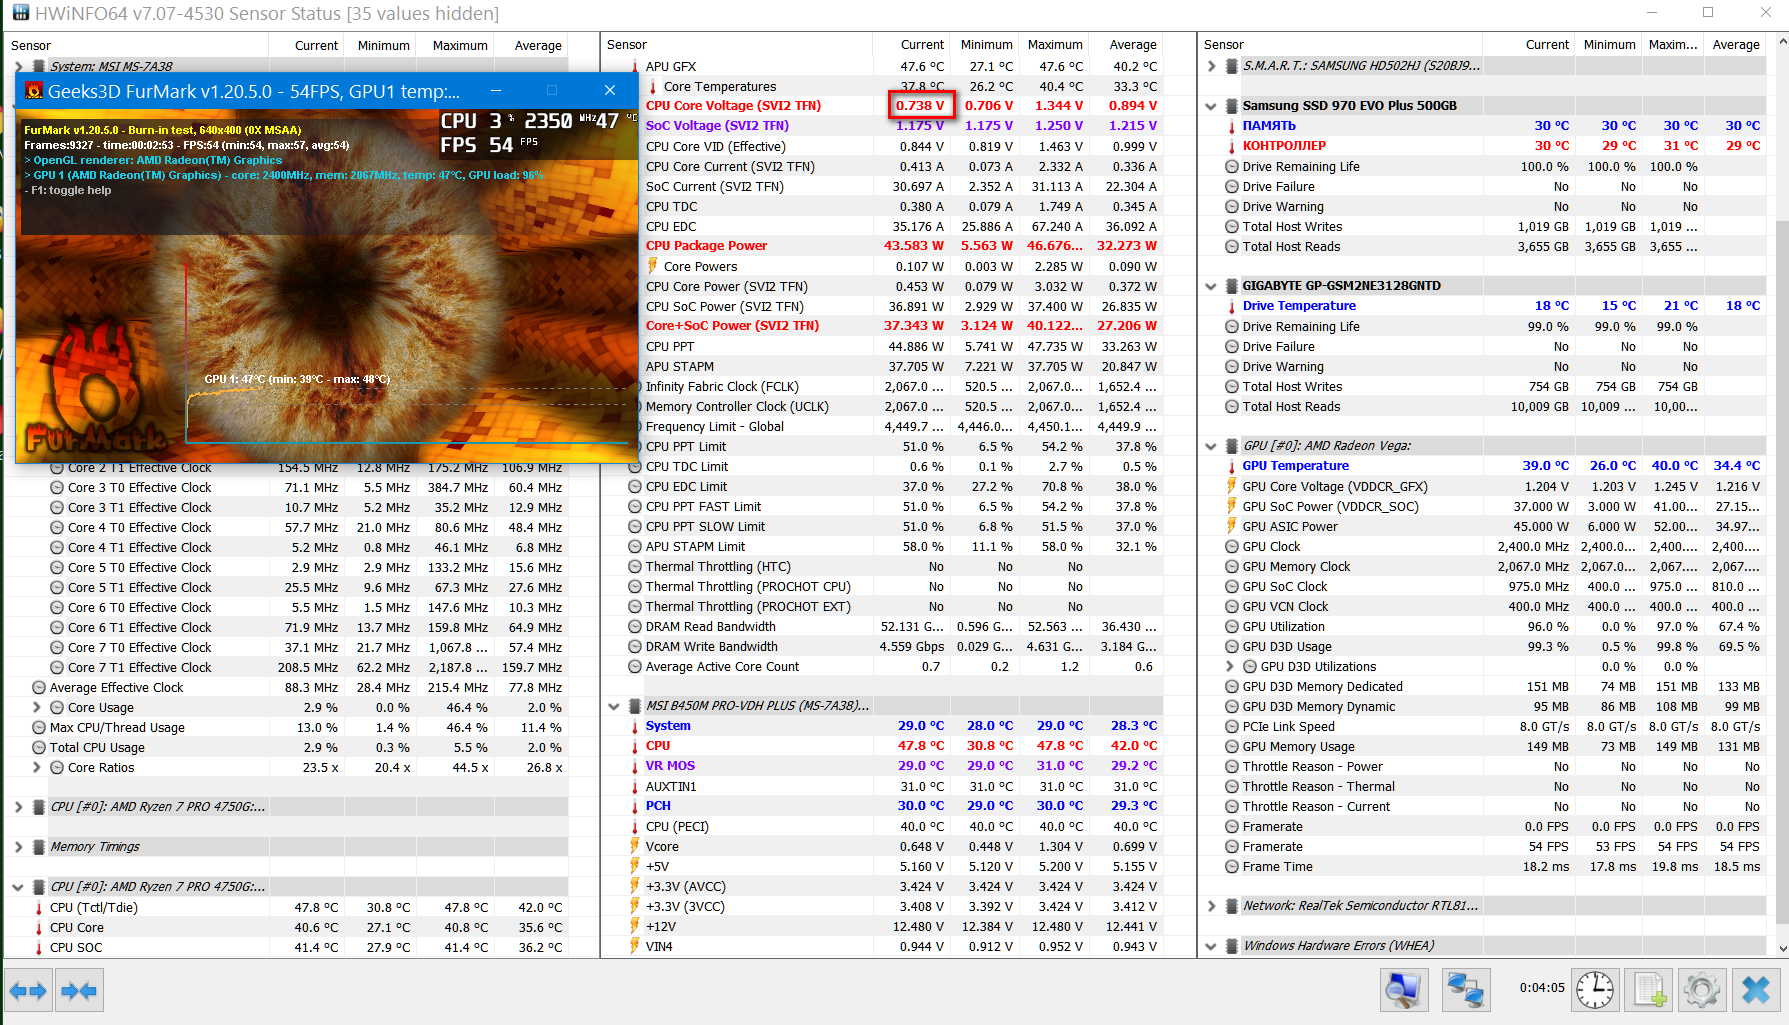Image resolution: width=1789 pixels, height=1025 pixels.
Task: Click thermometer icon beside GPU Temperature
Action: tap(1232, 466)
